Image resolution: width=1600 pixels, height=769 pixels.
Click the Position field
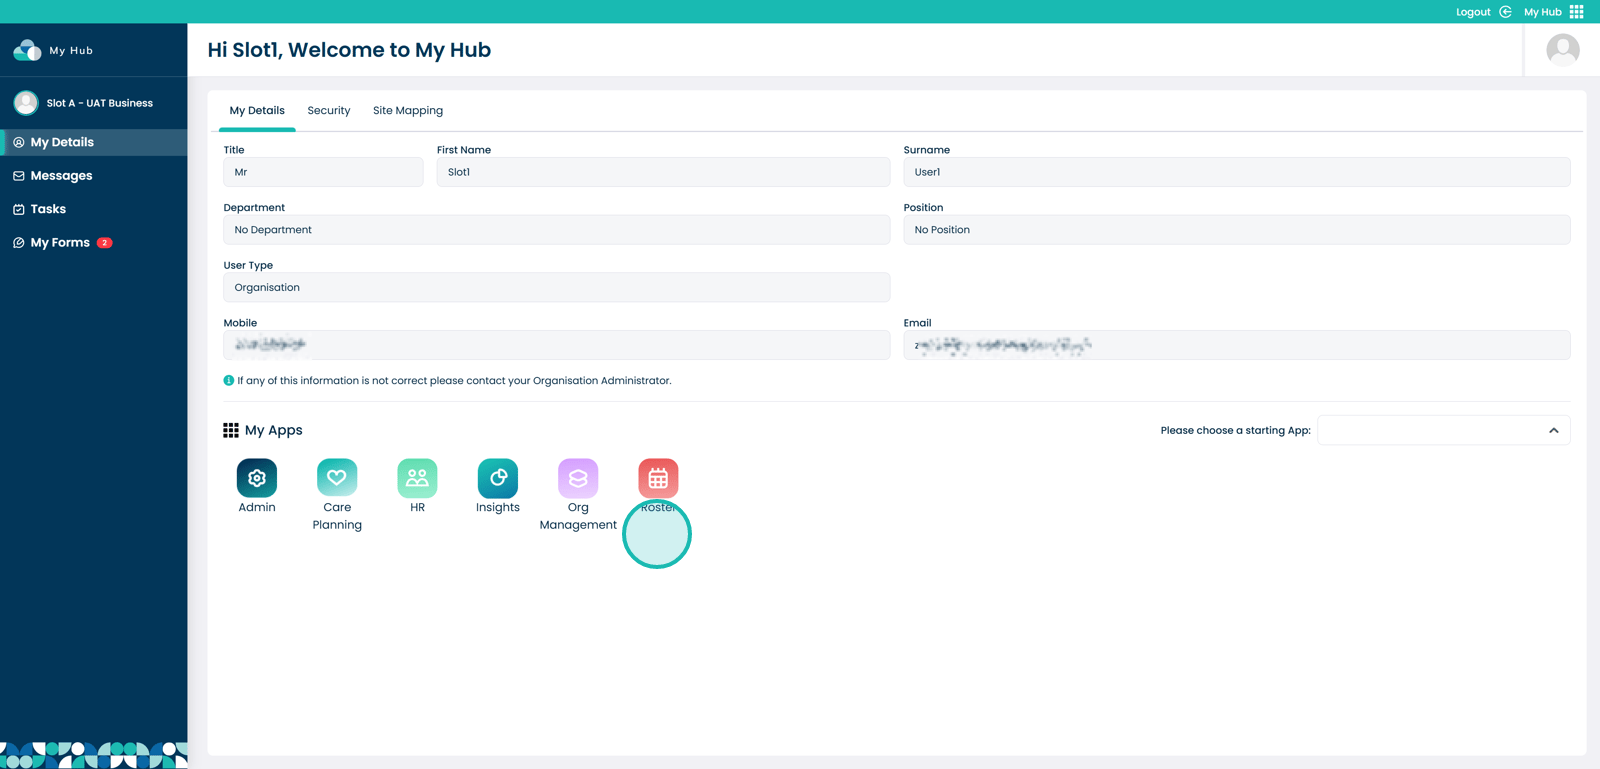click(1237, 230)
